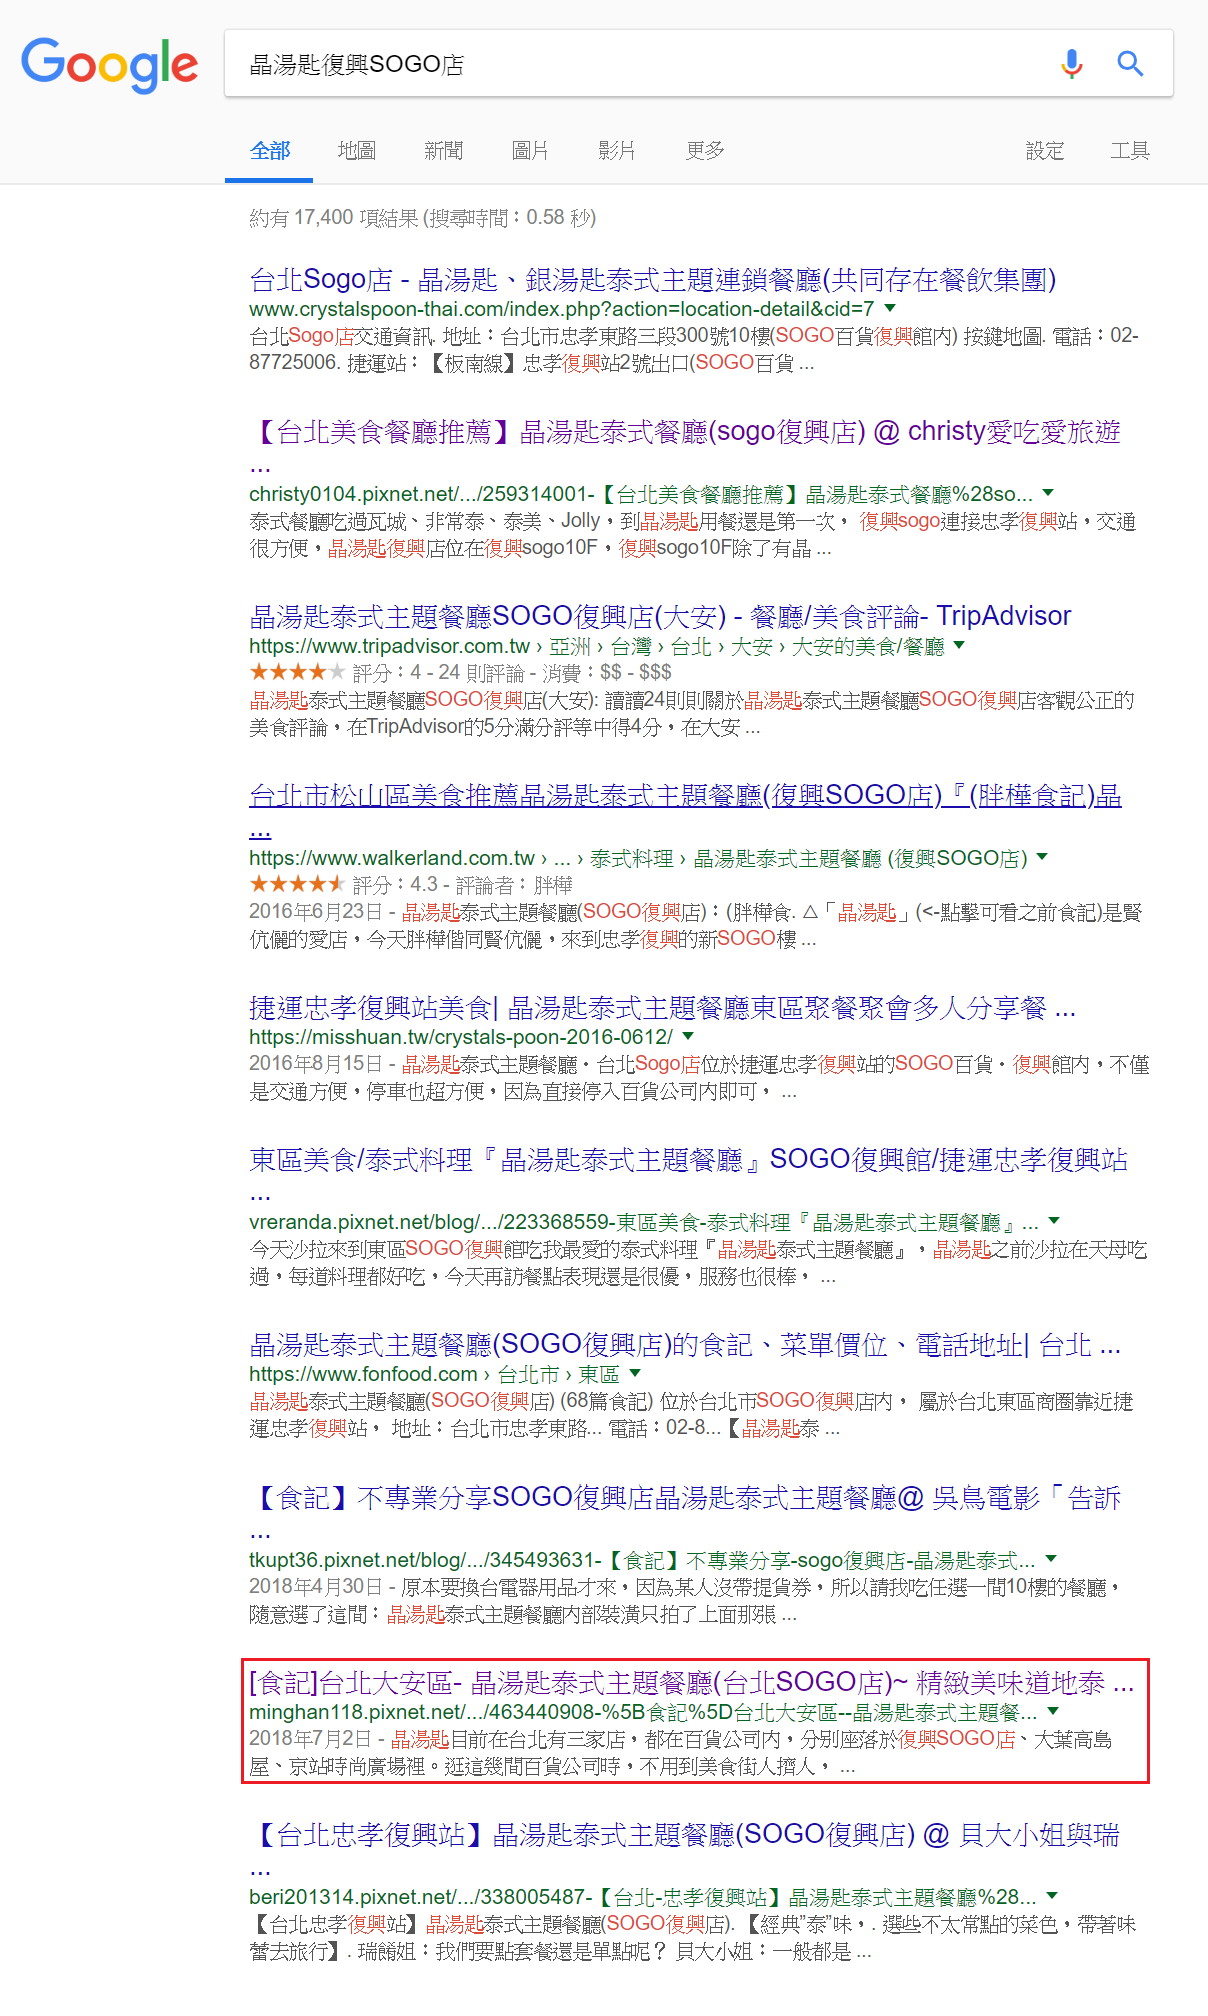This screenshot has width=1208, height=2016.
Task: Open the 更多 menu
Action: [x=705, y=151]
